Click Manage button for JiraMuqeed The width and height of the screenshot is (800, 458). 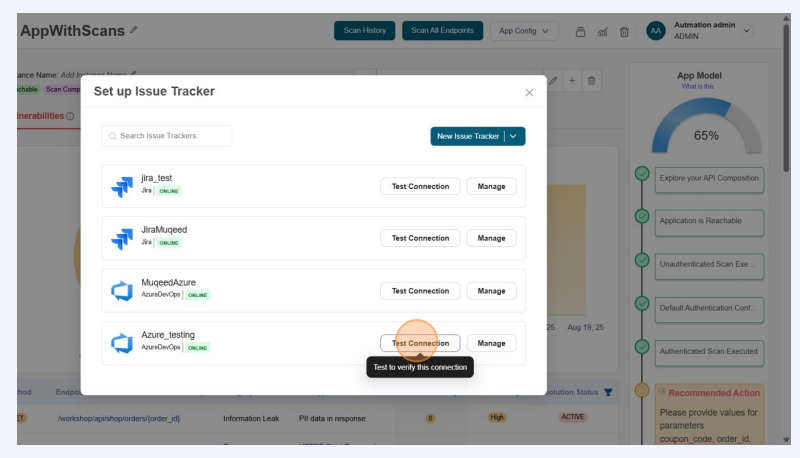click(491, 238)
